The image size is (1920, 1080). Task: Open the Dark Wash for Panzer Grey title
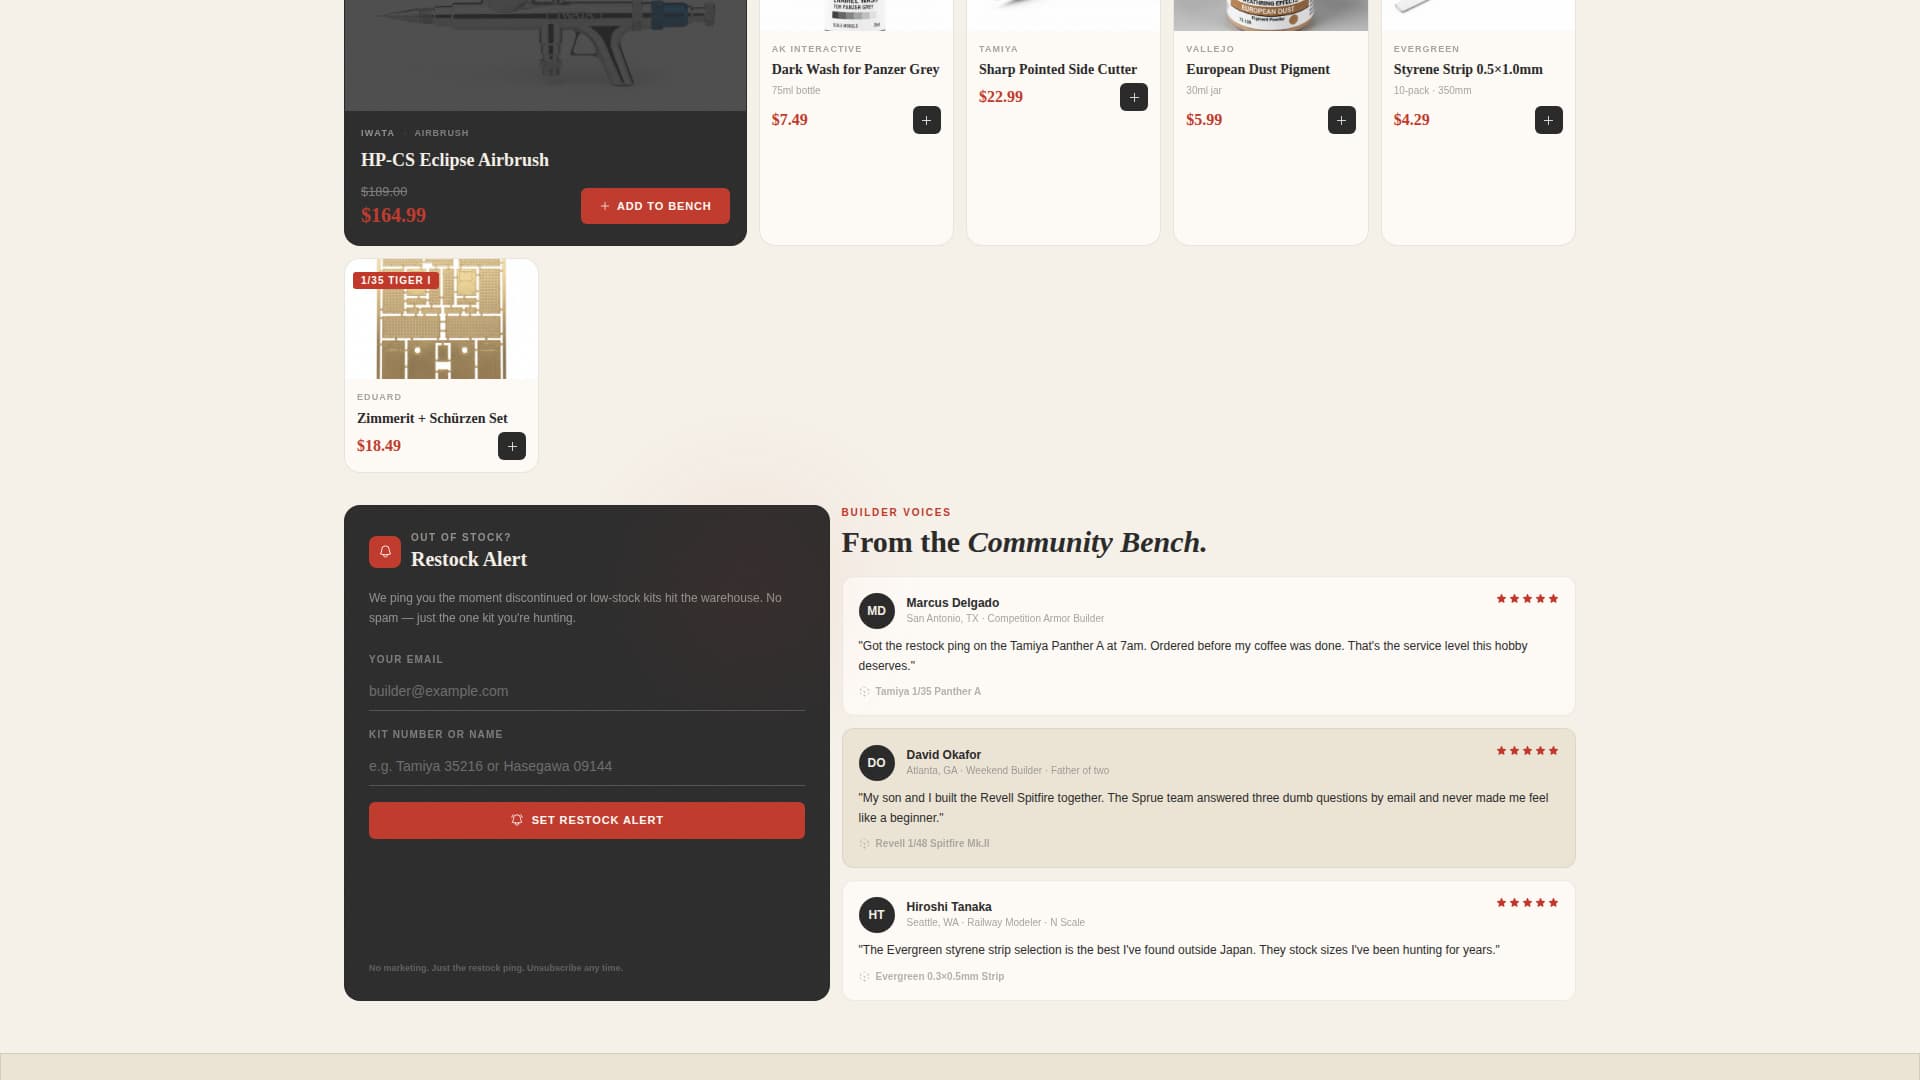pyautogui.click(x=855, y=69)
